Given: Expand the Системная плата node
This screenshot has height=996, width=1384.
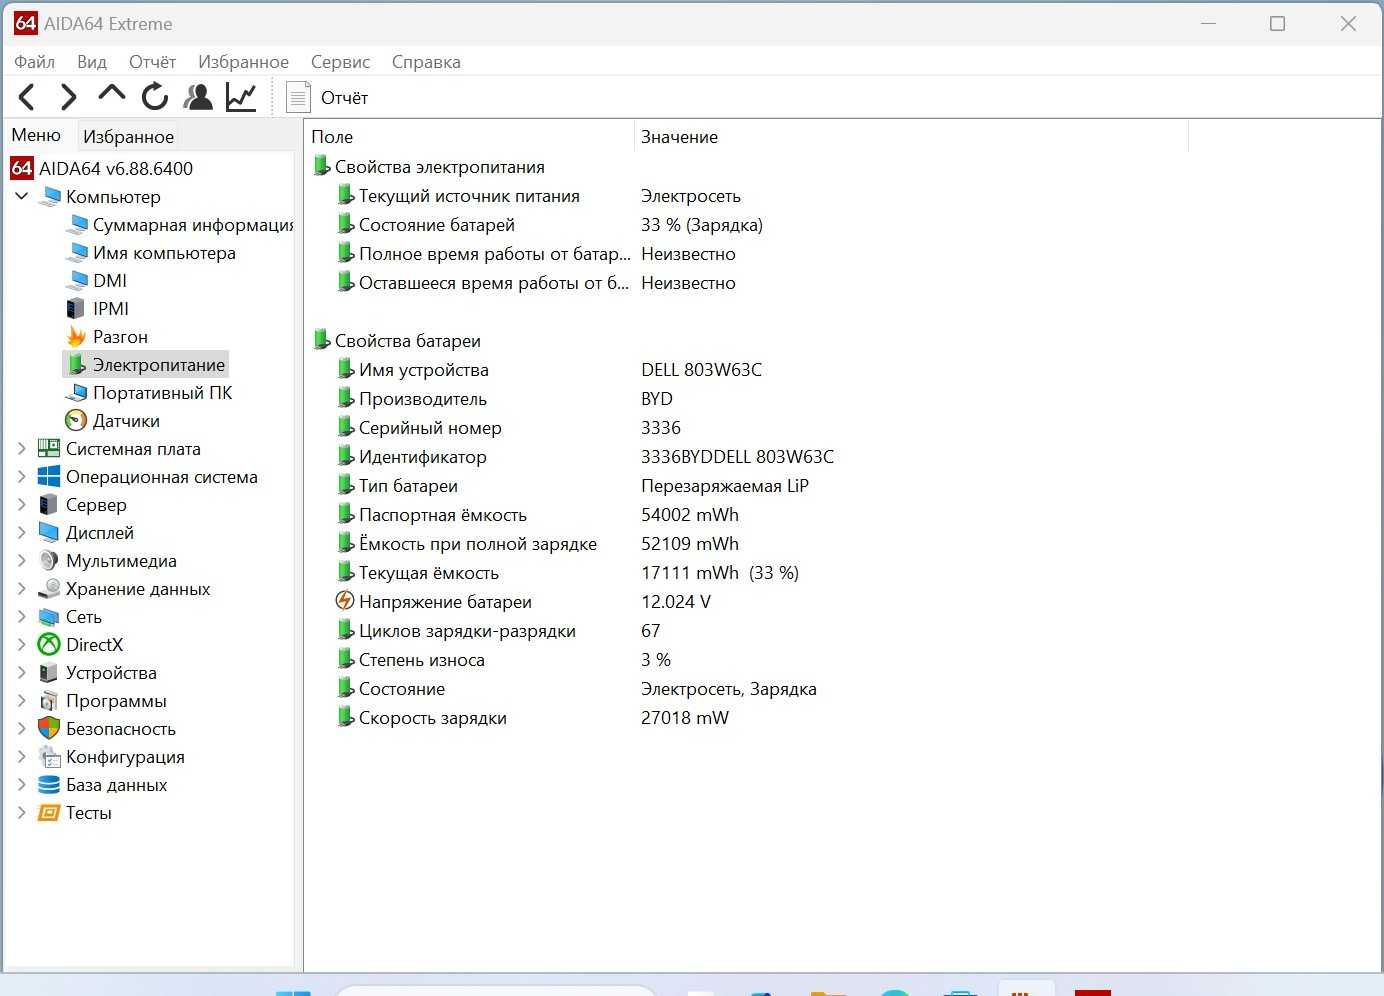Looking at the screenshot, I should coord(21,449).
